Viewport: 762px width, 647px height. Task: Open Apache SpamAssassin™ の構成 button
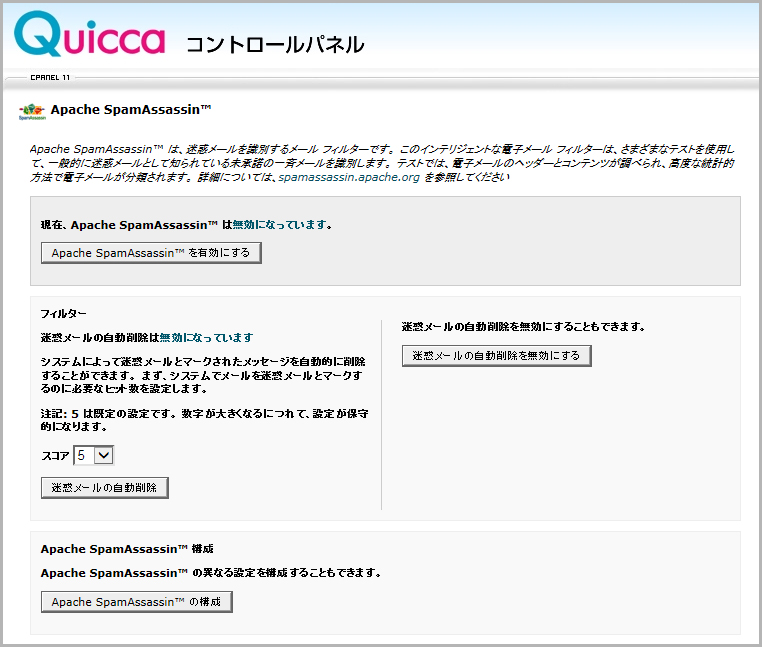pos(137,601)
